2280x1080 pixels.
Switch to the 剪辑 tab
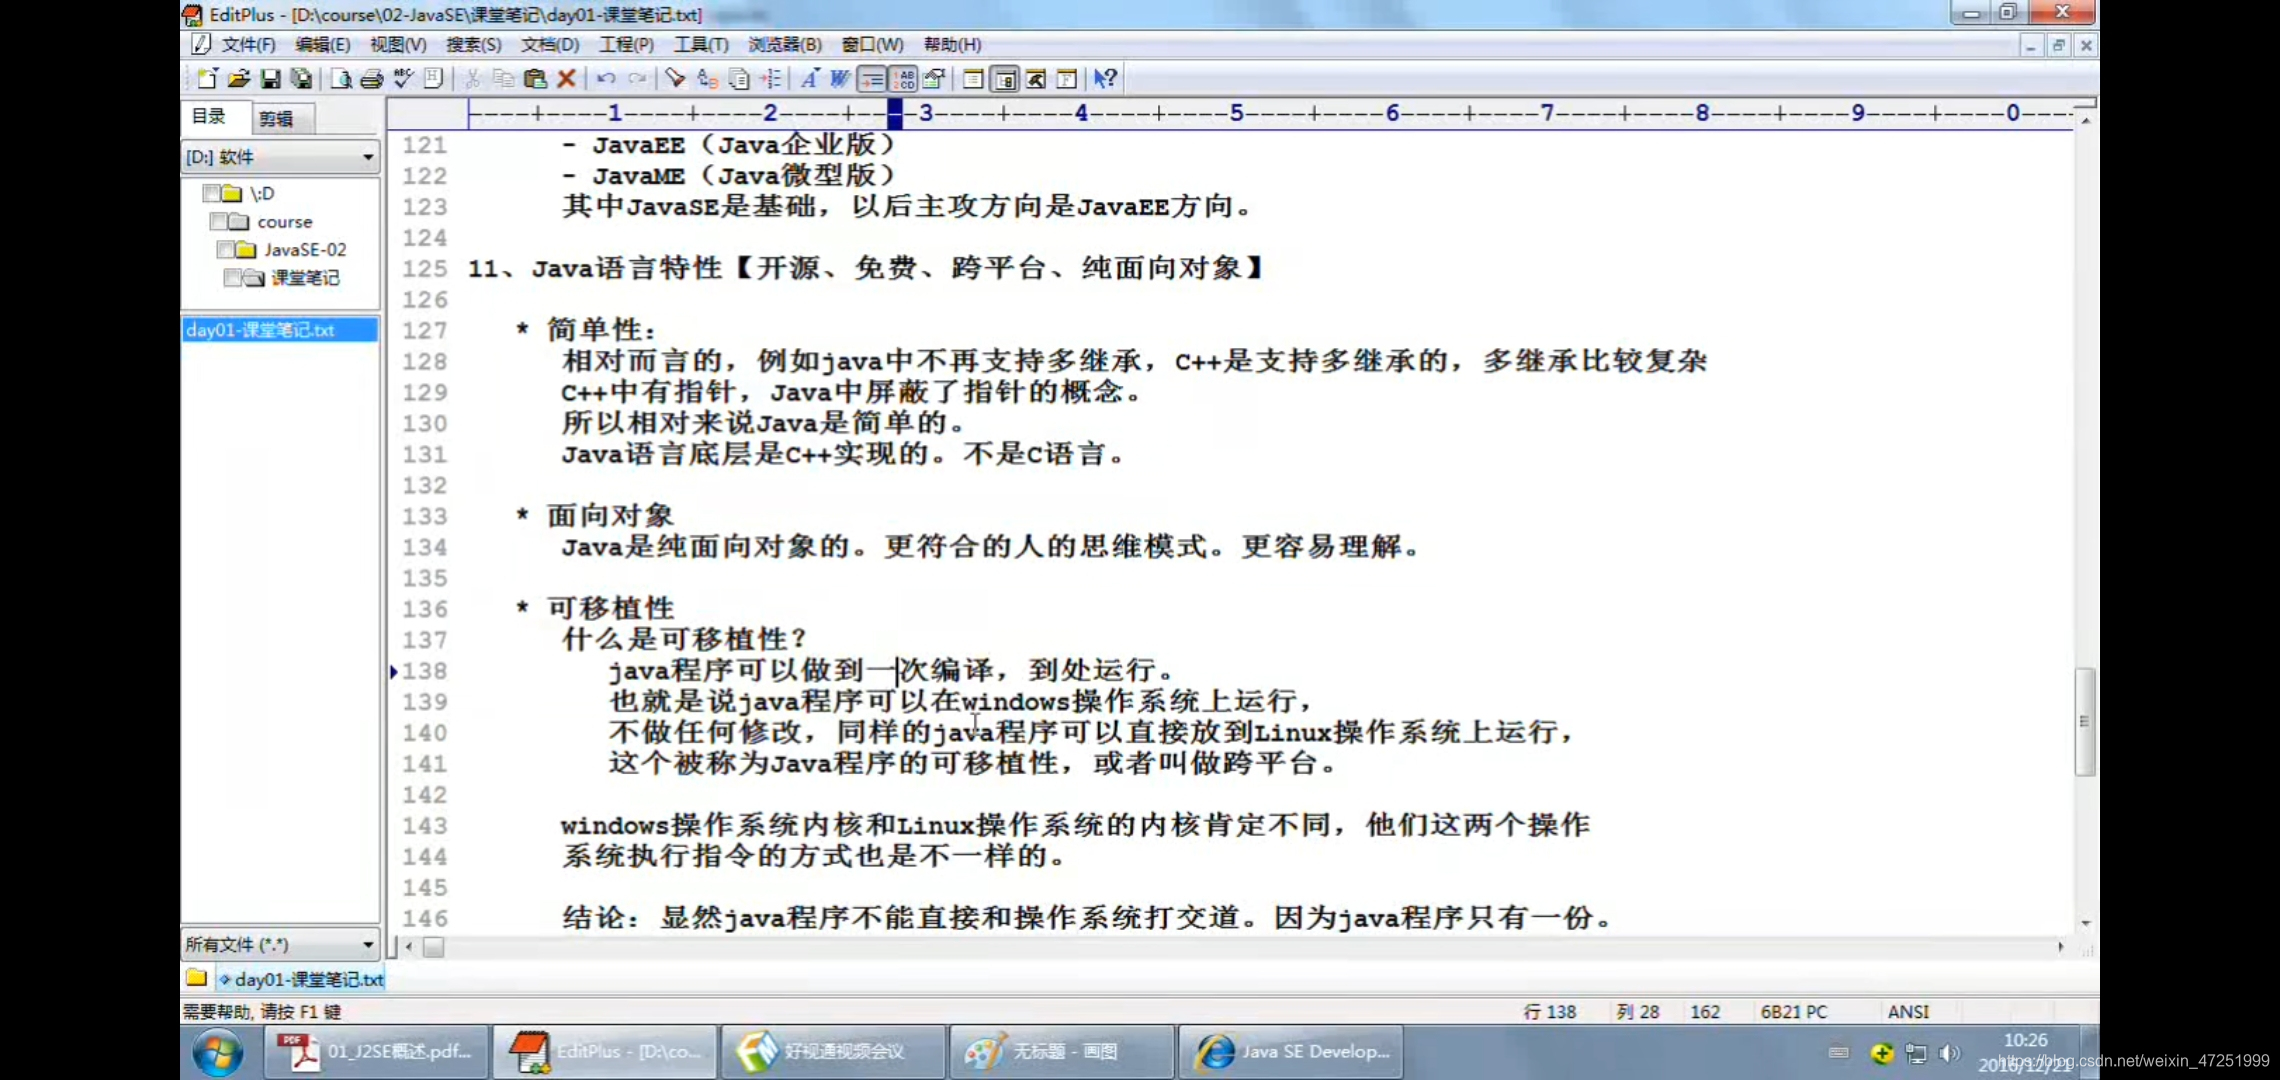click(x=277, y=117)
